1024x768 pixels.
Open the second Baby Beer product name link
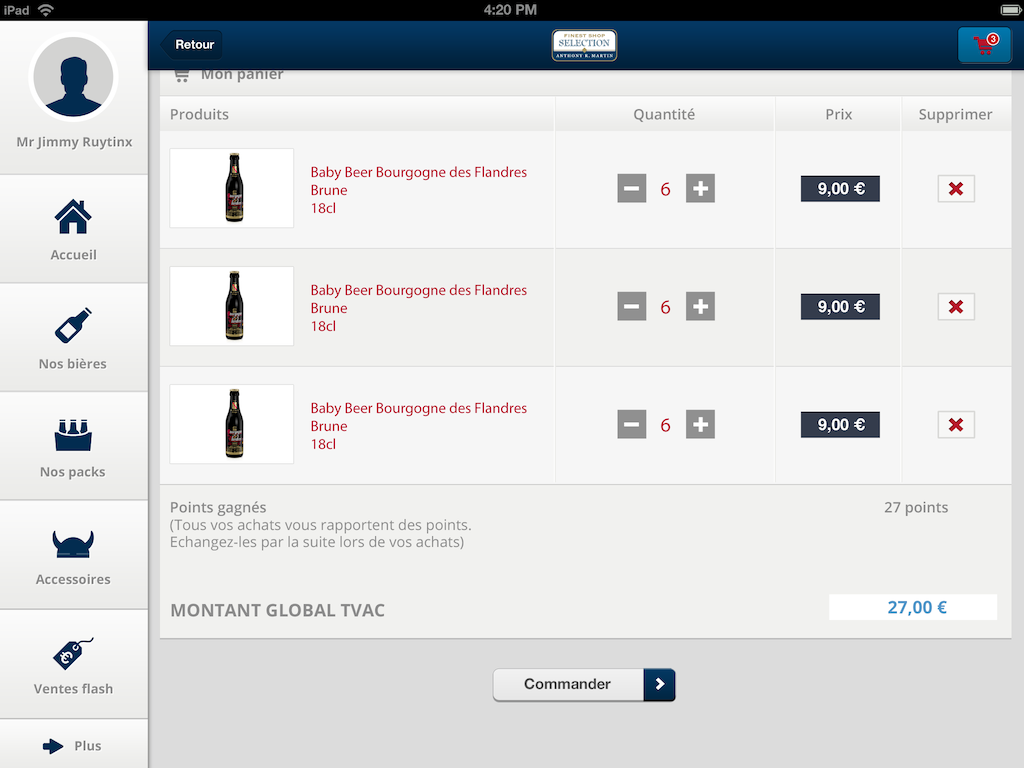(419, 308)
